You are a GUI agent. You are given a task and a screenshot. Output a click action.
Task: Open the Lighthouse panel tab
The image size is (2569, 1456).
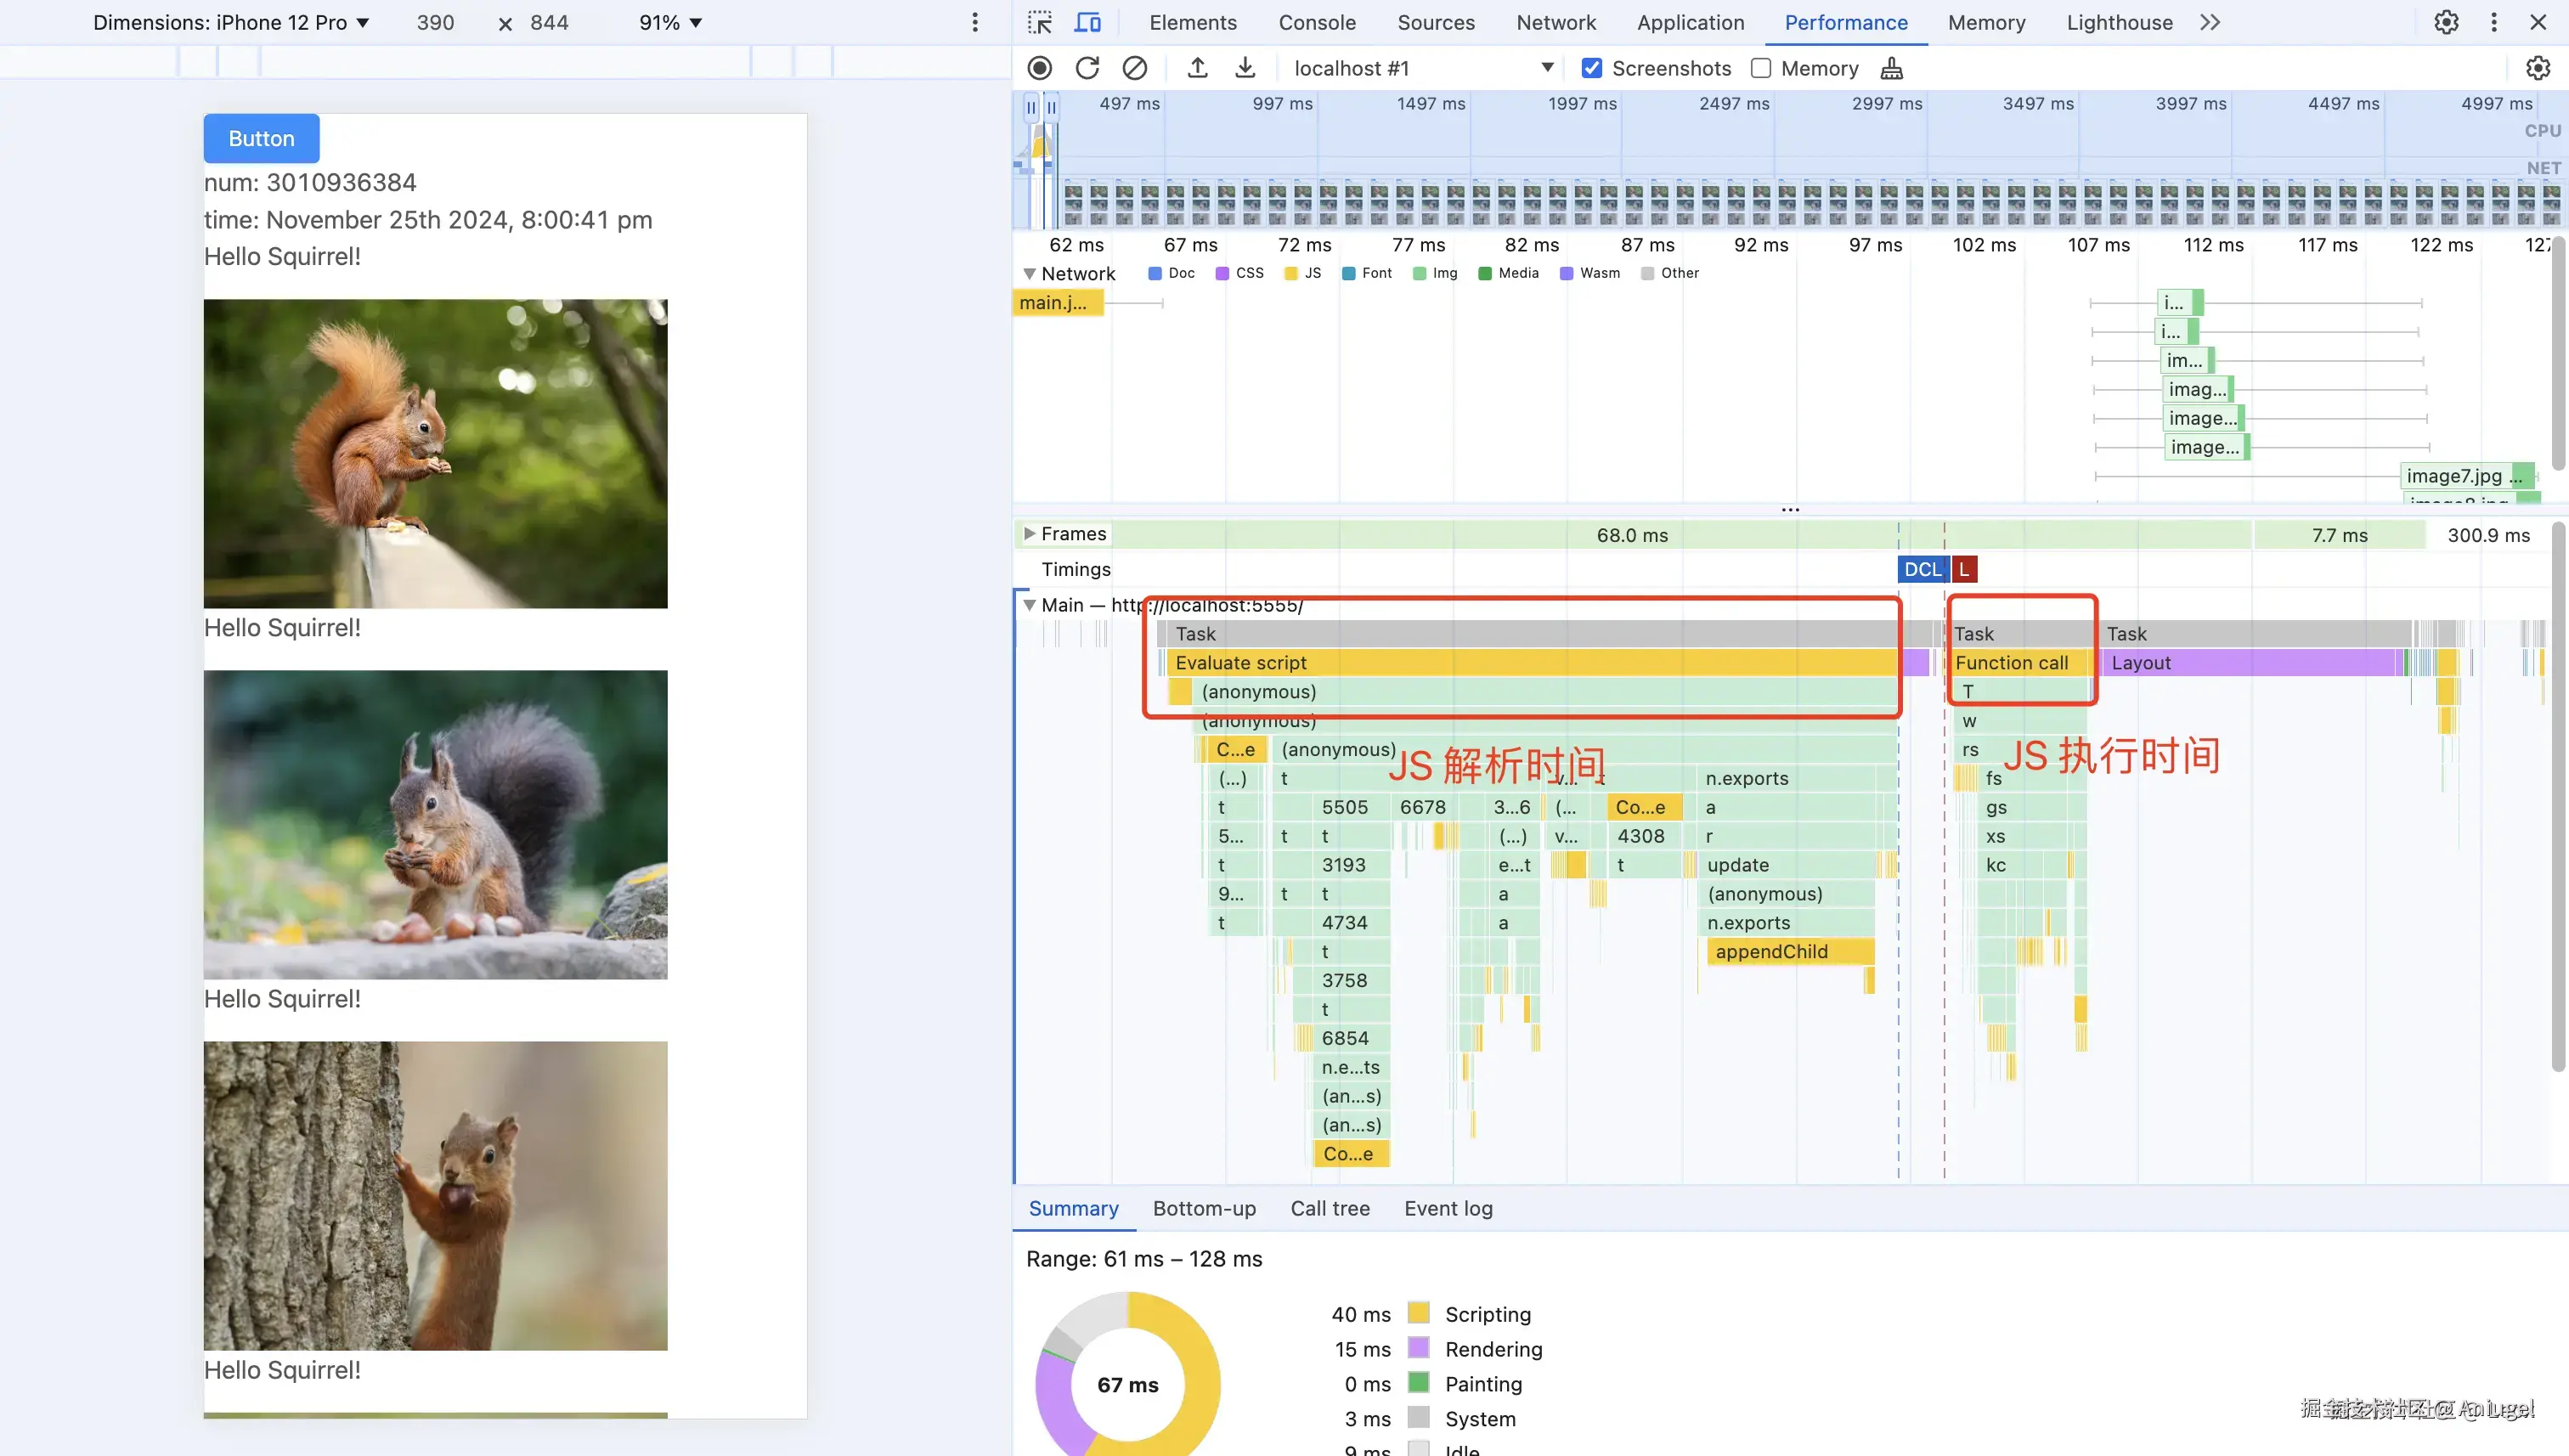tap(2119, 22)
